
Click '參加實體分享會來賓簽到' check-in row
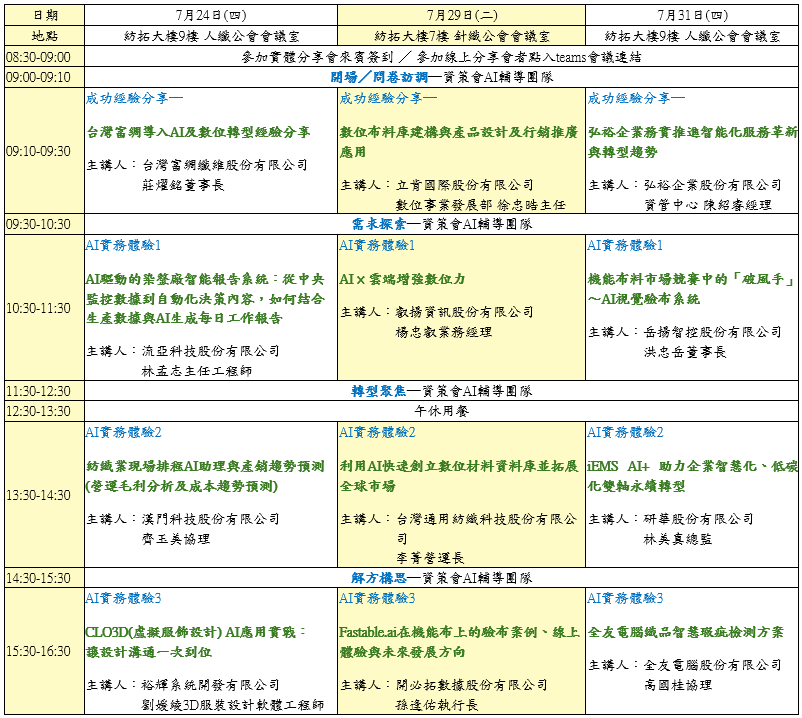point(441,57)
